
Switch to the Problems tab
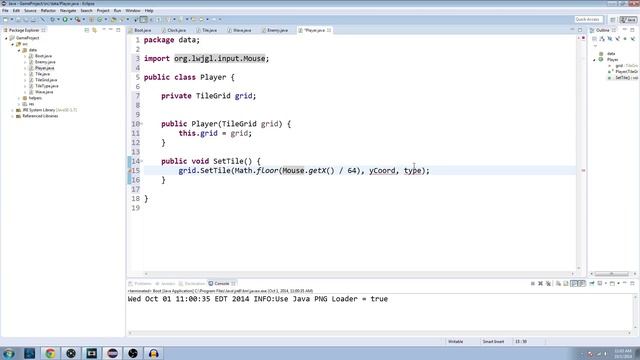140,283
